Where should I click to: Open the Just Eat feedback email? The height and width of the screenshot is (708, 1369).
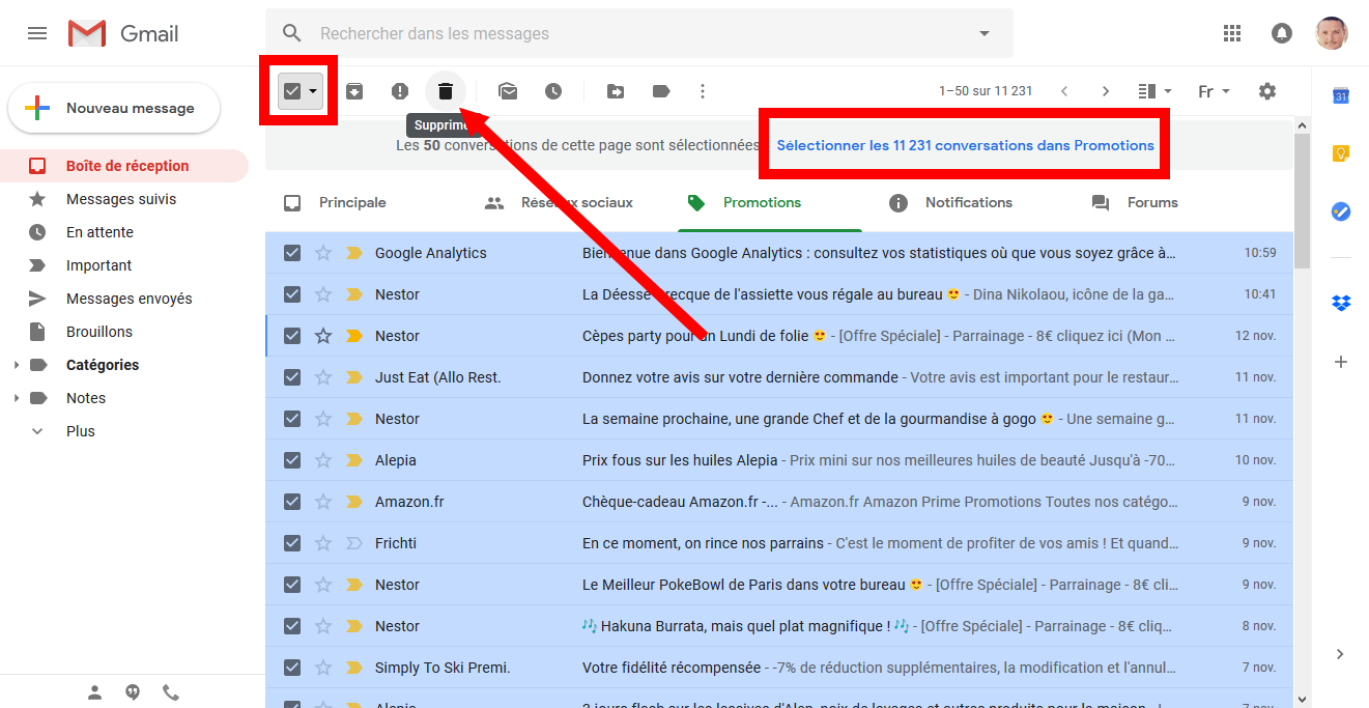click(x=779, y=377)
